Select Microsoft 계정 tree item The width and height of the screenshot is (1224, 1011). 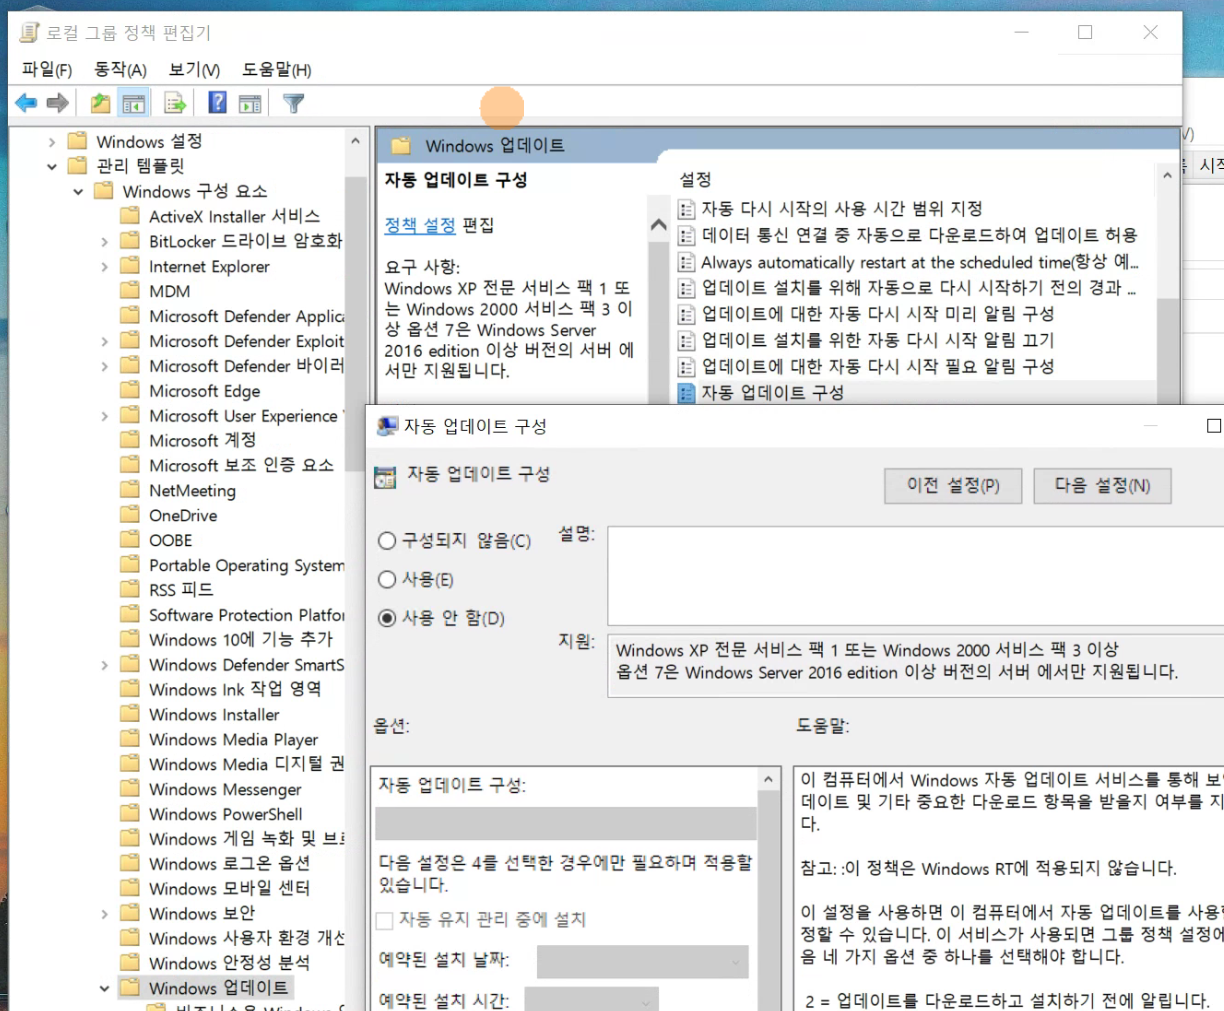tap(202, 440)
